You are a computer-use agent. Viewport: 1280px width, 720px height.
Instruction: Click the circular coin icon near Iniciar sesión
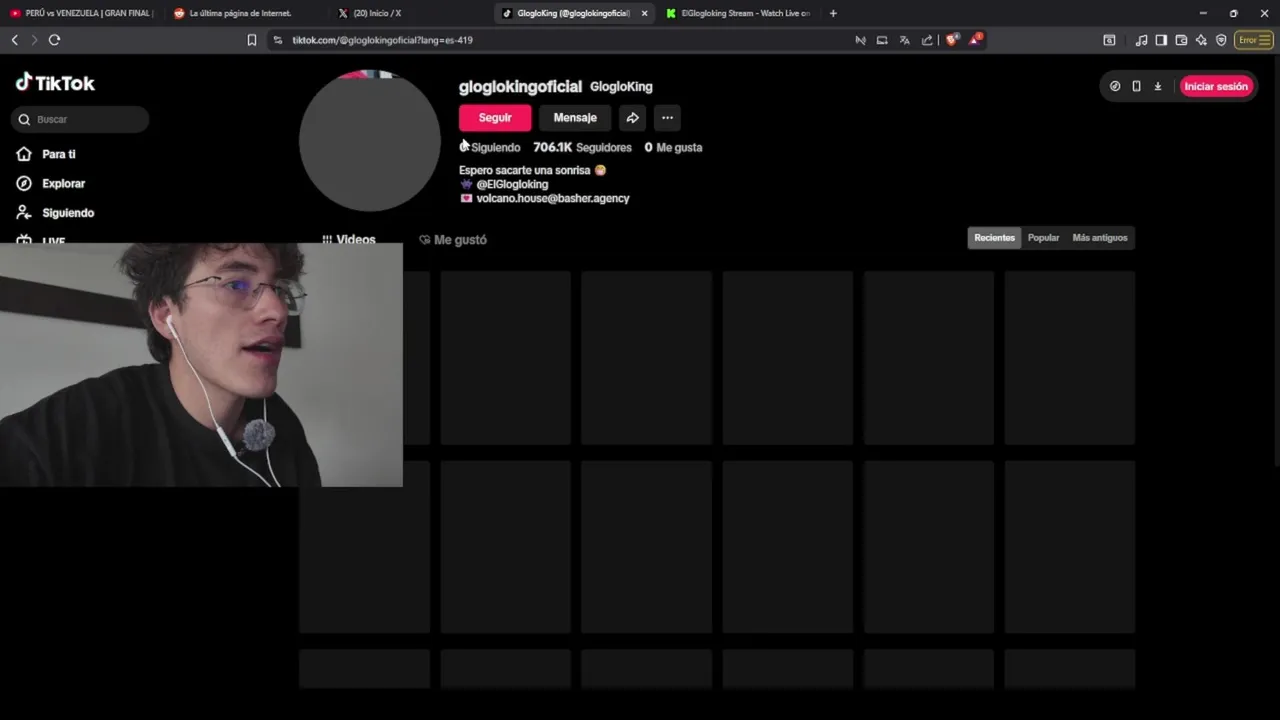coord(1115,86)
